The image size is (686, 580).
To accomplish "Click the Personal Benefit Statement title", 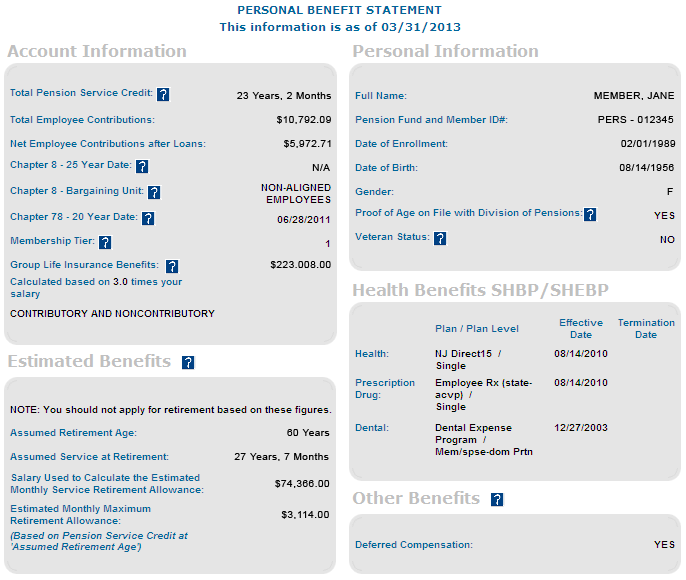I will [x=340, y=10].
